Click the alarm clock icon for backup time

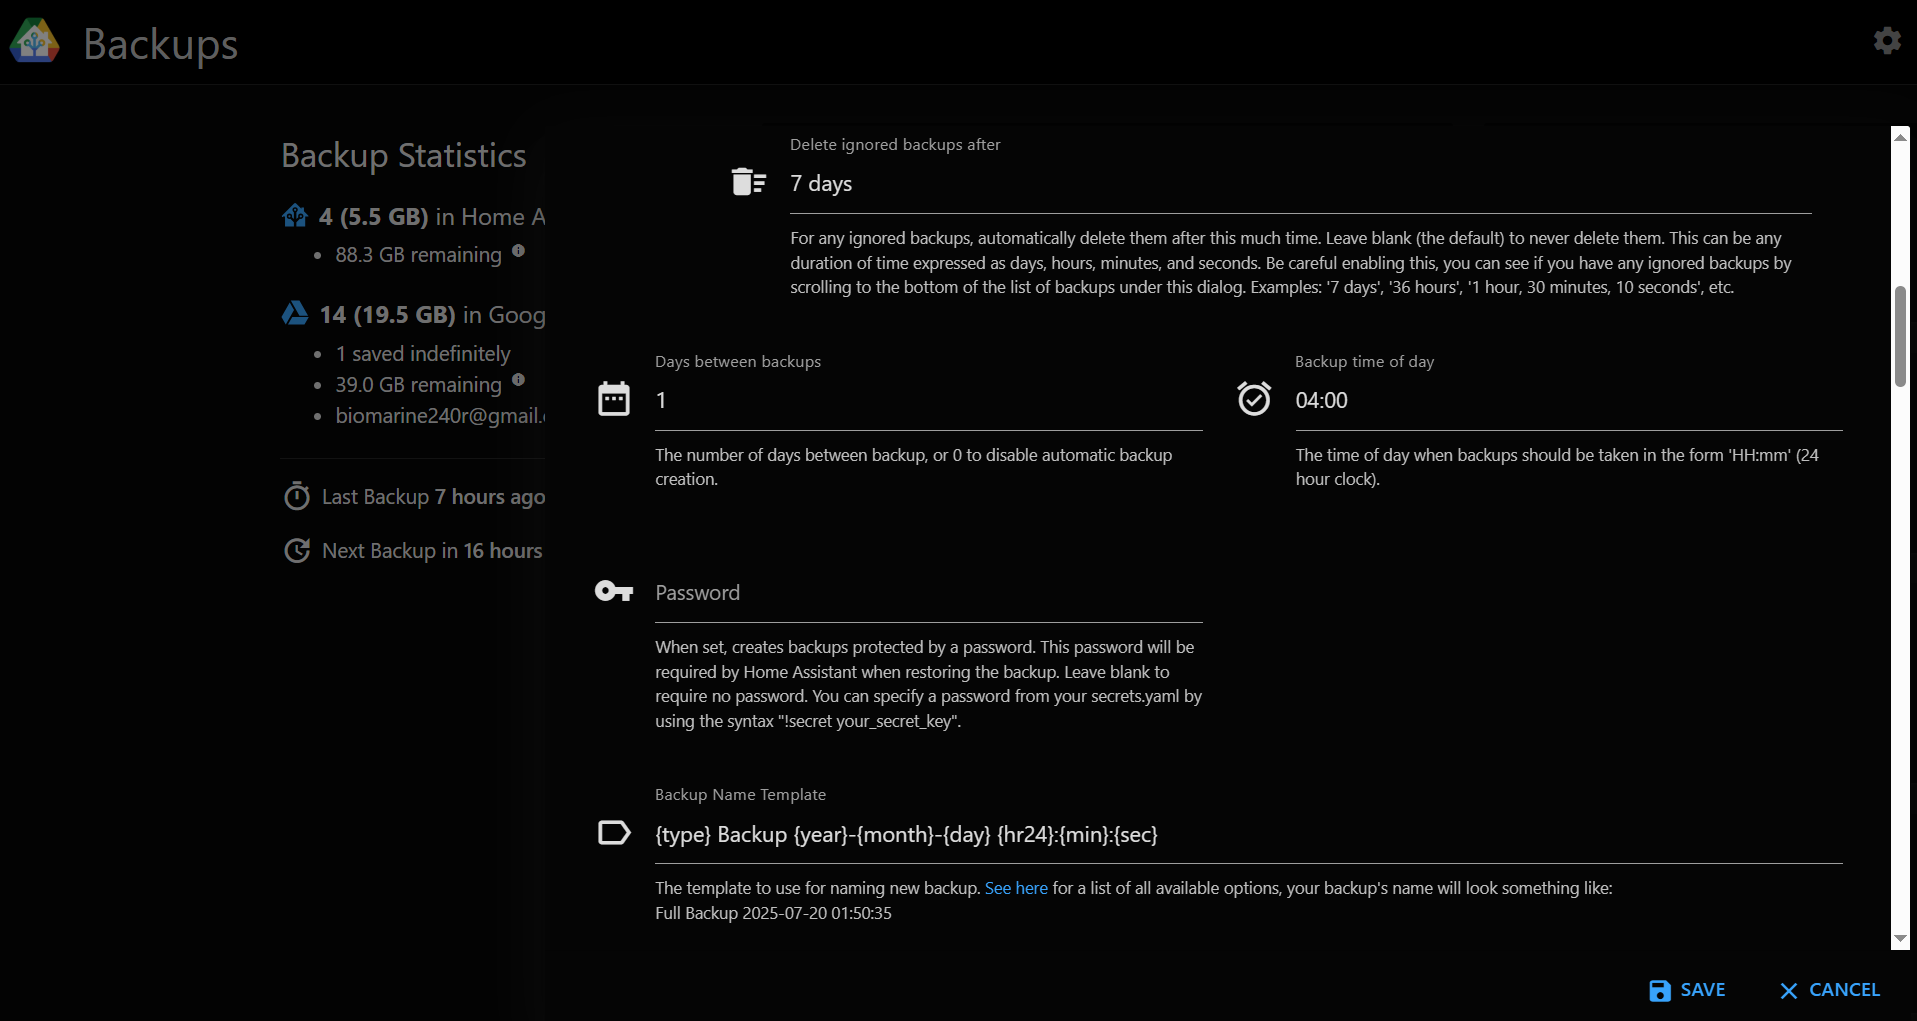coord(1254,399)
